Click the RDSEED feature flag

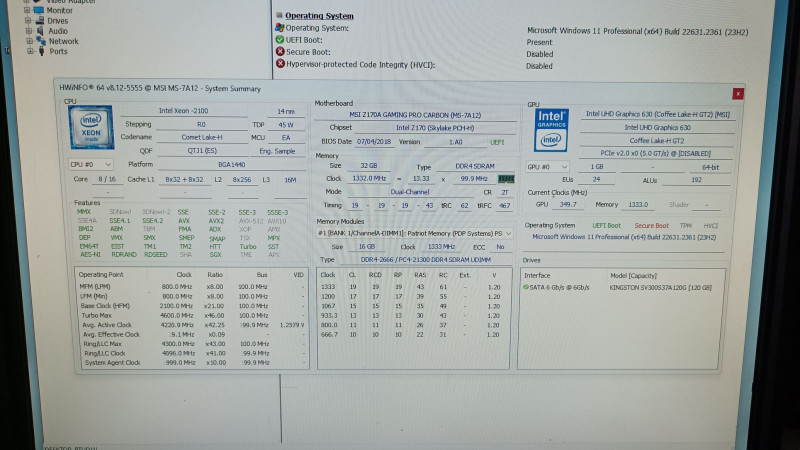tap(156, 255)
